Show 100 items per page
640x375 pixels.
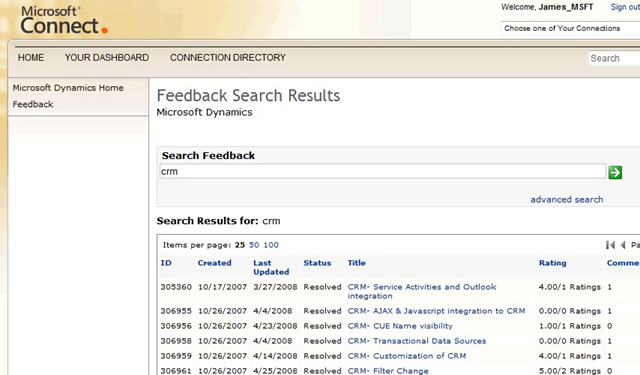coord(271,245)
